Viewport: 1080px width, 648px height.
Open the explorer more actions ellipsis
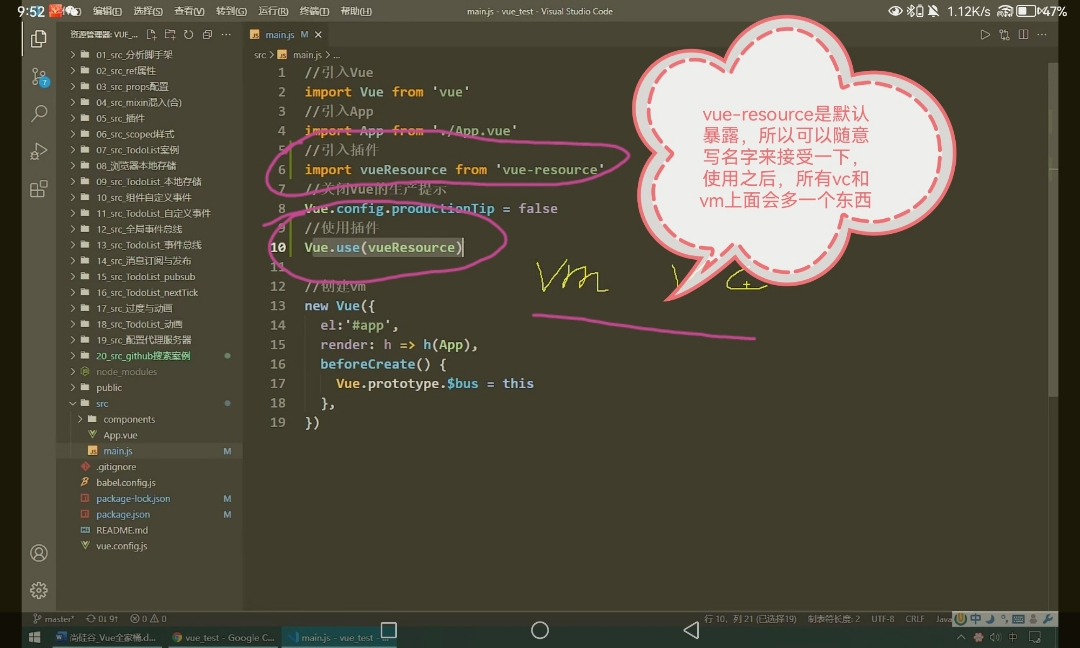tap(226, 34)
